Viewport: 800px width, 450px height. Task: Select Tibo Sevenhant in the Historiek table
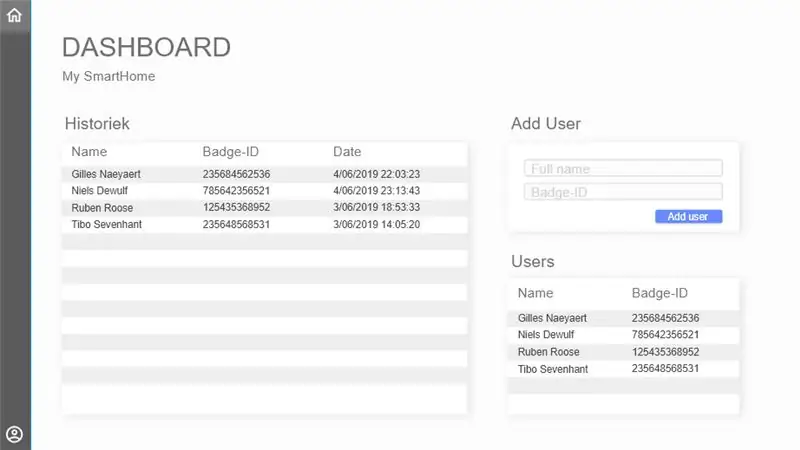point(107,224)
